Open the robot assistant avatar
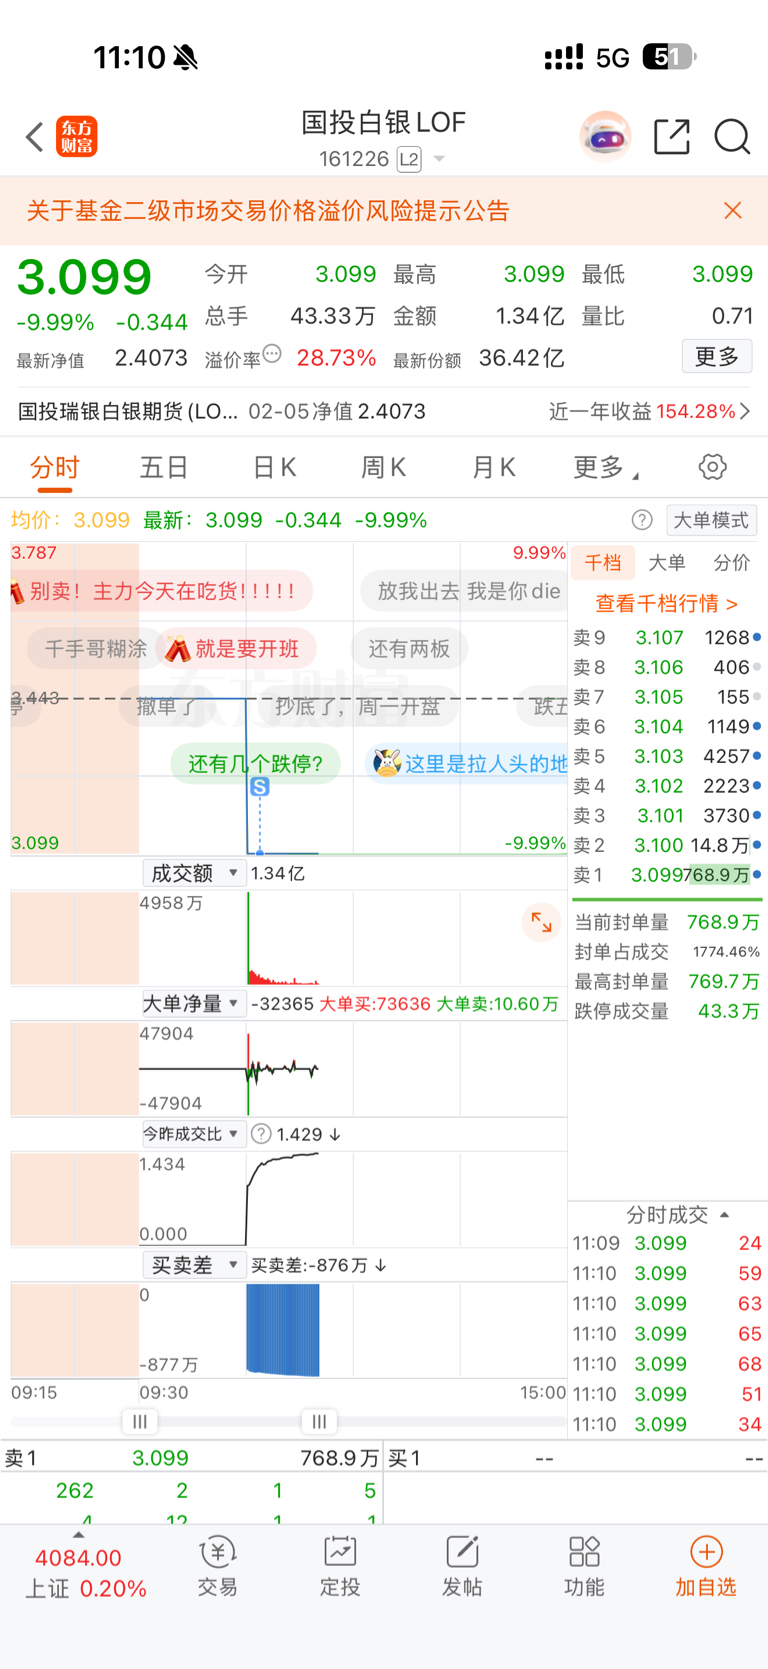The width and height of the screenshot is (768, 1669). 605,137
